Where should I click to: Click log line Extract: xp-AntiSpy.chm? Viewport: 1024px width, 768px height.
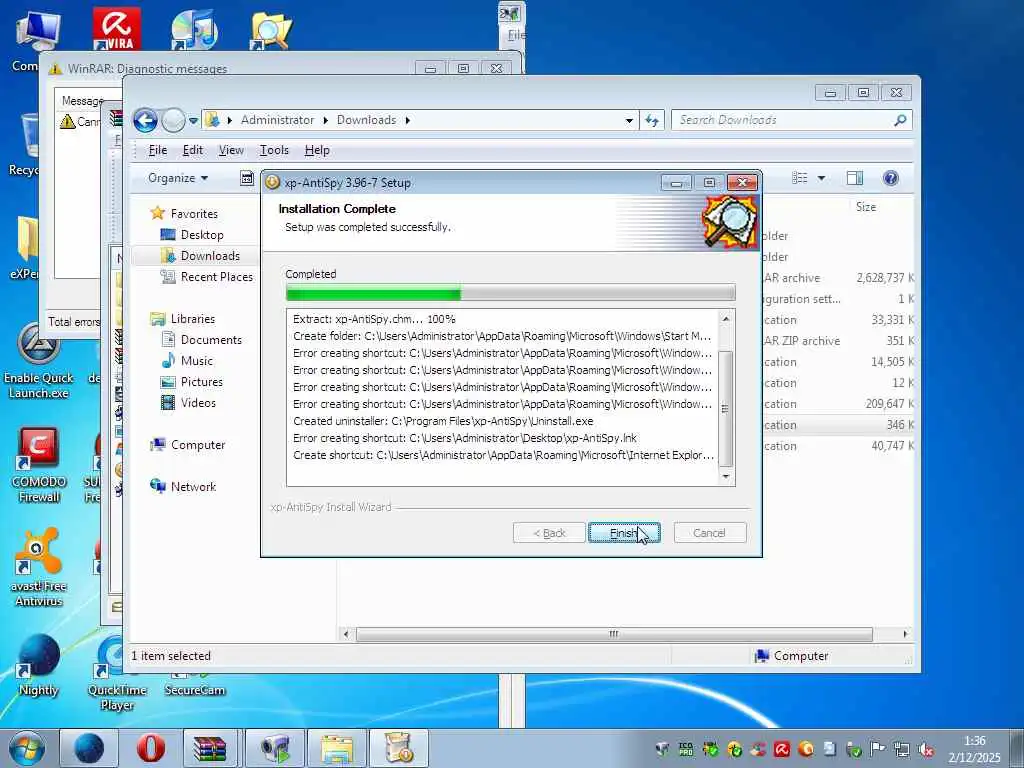click(374, 319)
